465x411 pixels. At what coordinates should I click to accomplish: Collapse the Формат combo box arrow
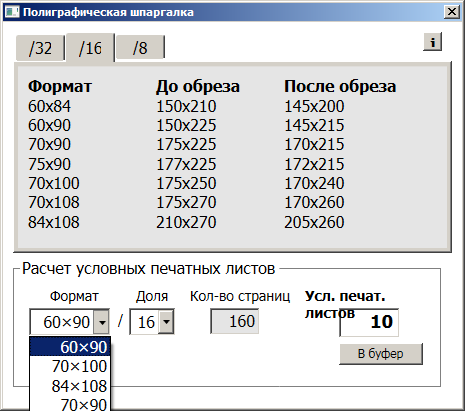pos(102,322)
